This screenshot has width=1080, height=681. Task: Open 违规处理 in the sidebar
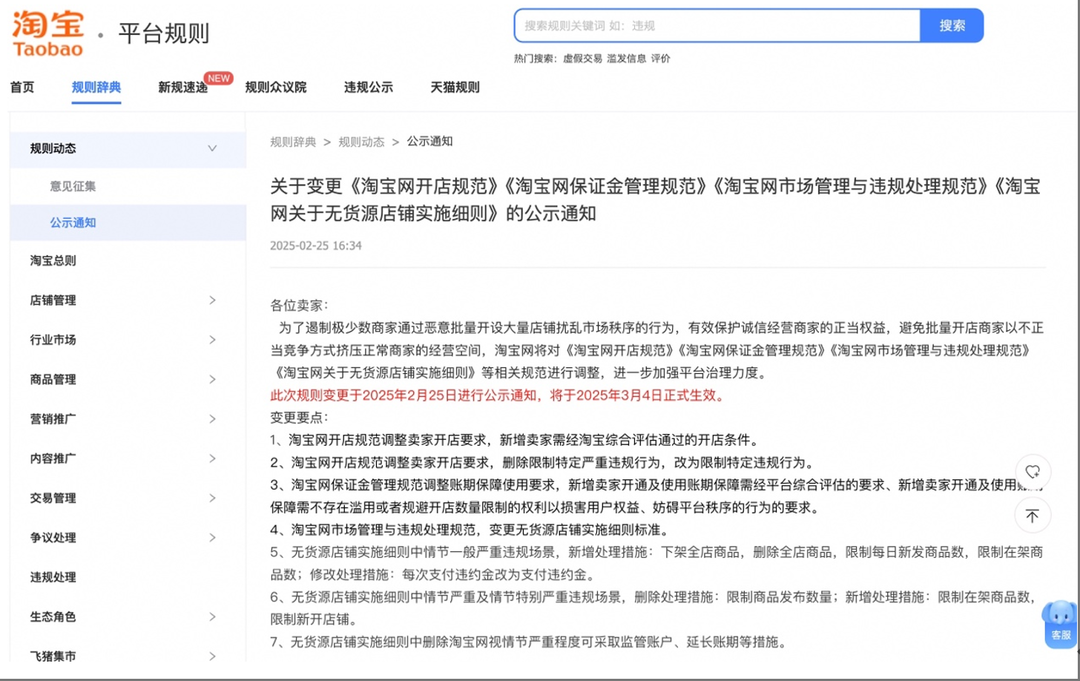[x=53, y=577]
